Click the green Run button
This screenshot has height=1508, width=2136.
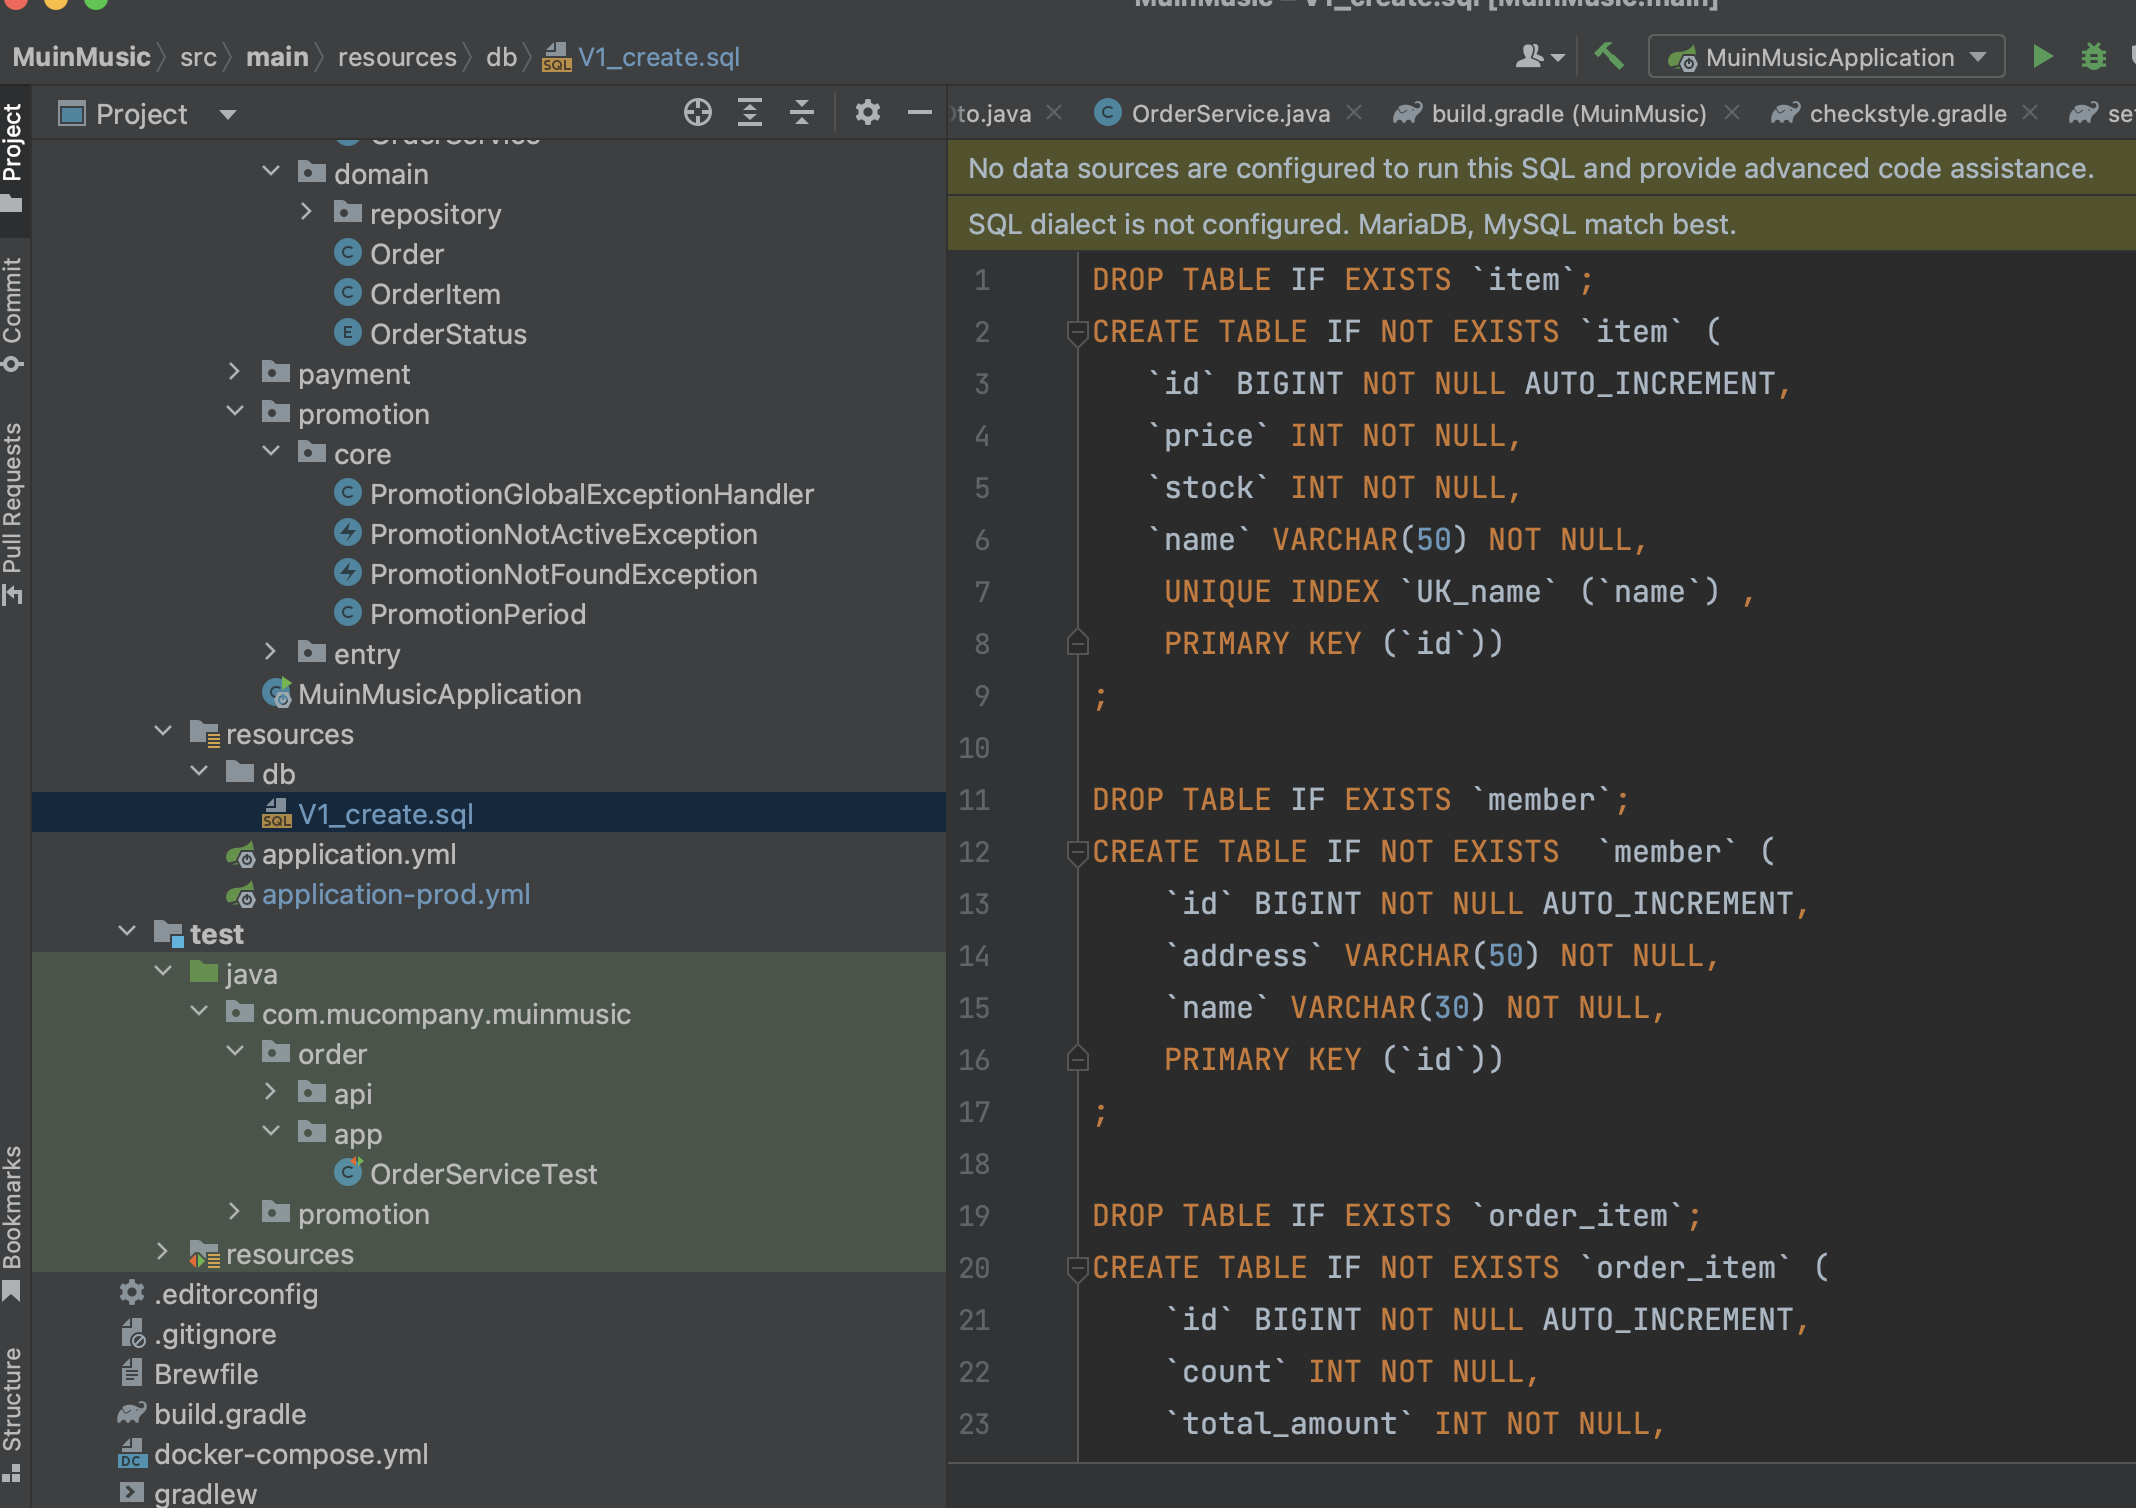[x=2042, y=56]
